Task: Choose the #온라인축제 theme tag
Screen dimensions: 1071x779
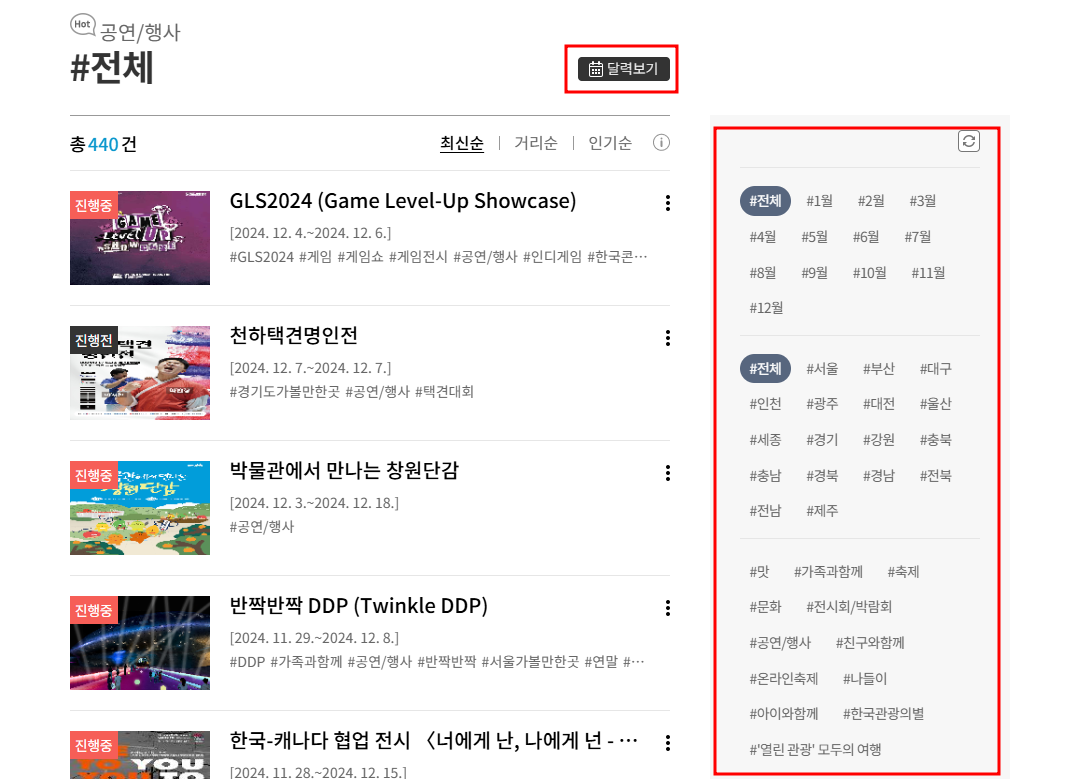Action: pyautogui.click(x=784, y=679)
